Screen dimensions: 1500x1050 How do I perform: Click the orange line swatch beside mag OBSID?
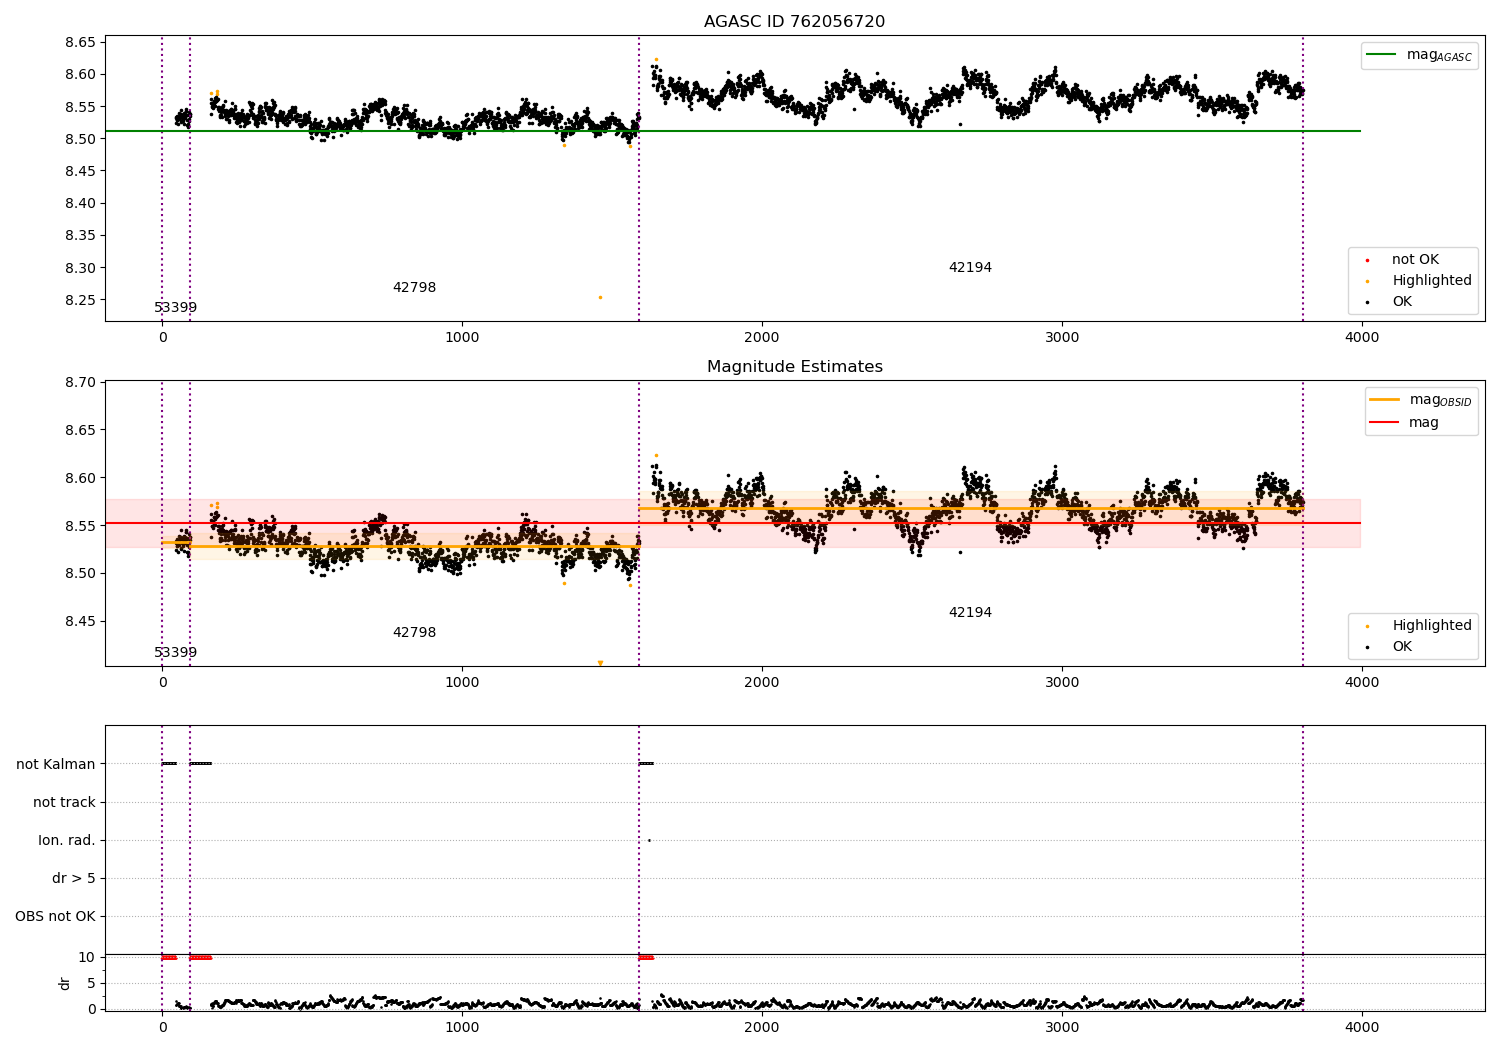pyautogui.click(x=1384, y=400)
